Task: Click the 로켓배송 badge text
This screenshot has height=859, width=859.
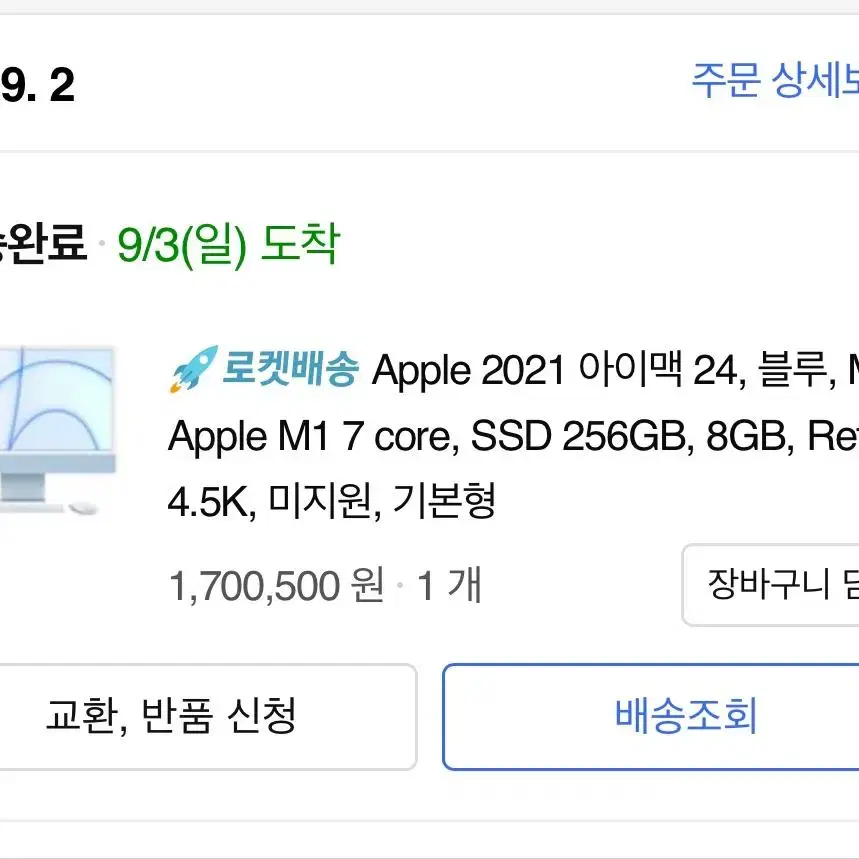Action: click(x=290, y=369)
